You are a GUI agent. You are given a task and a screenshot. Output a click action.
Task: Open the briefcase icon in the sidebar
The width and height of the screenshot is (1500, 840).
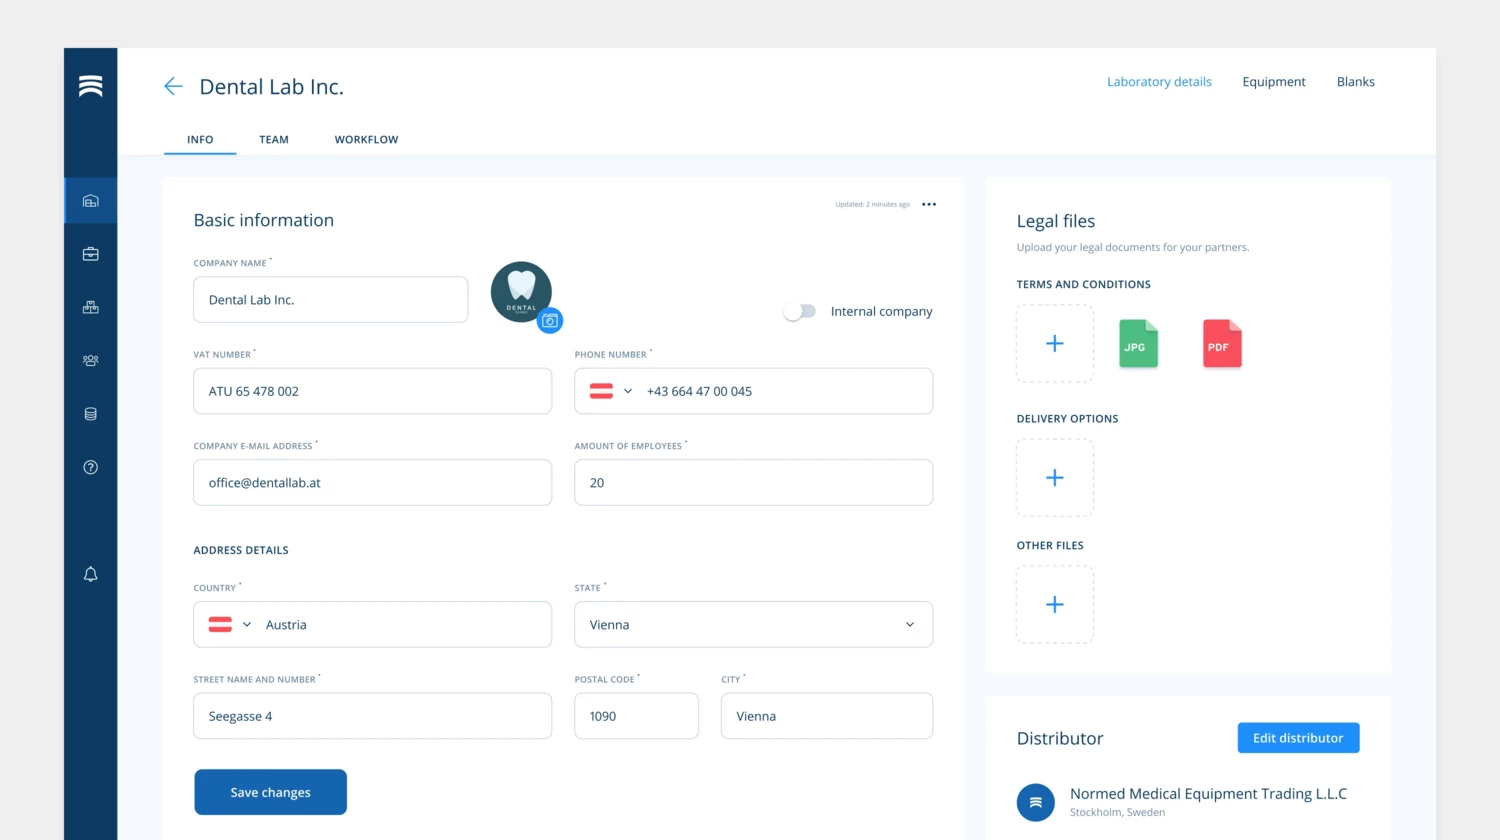coord(91,254)
